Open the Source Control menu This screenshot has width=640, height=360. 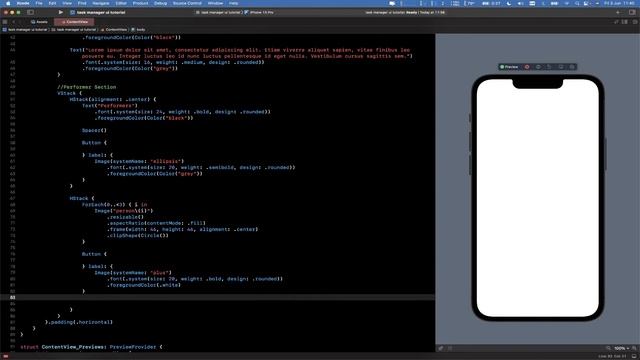187,3
